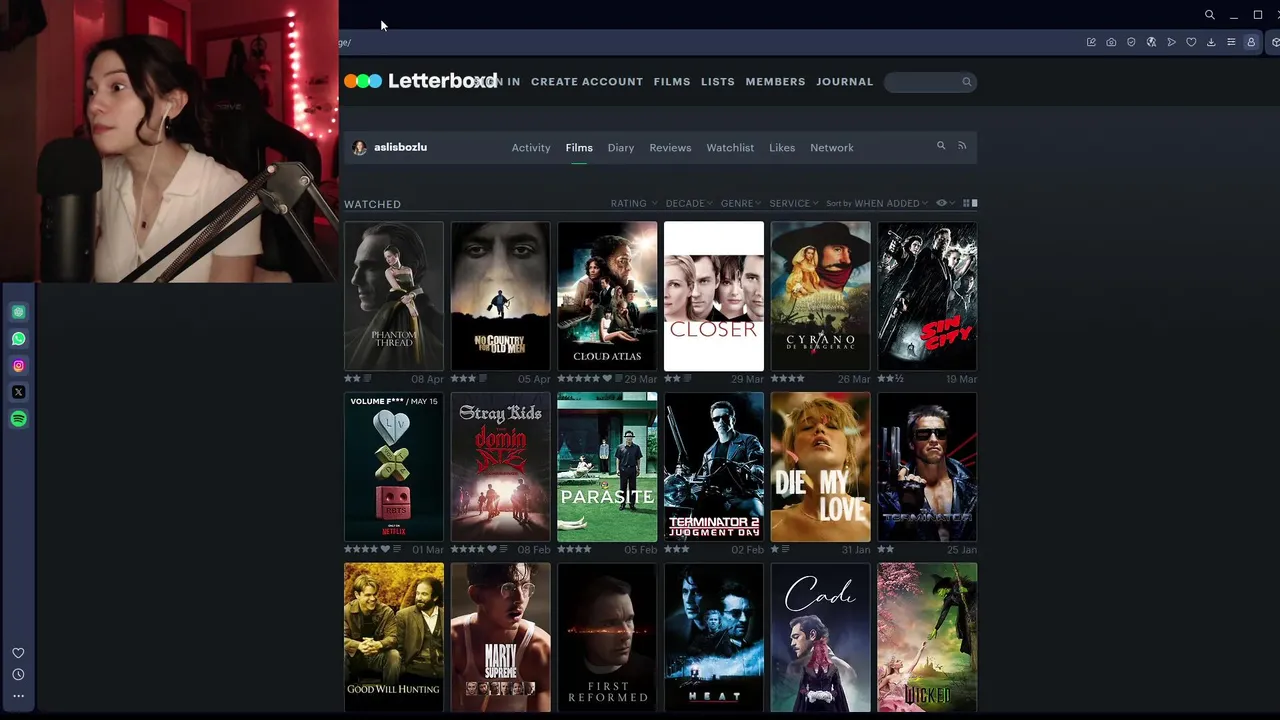Open JOURNAL in the top navigation
The width and height of the screenshot is (1280, 720).
845,82
